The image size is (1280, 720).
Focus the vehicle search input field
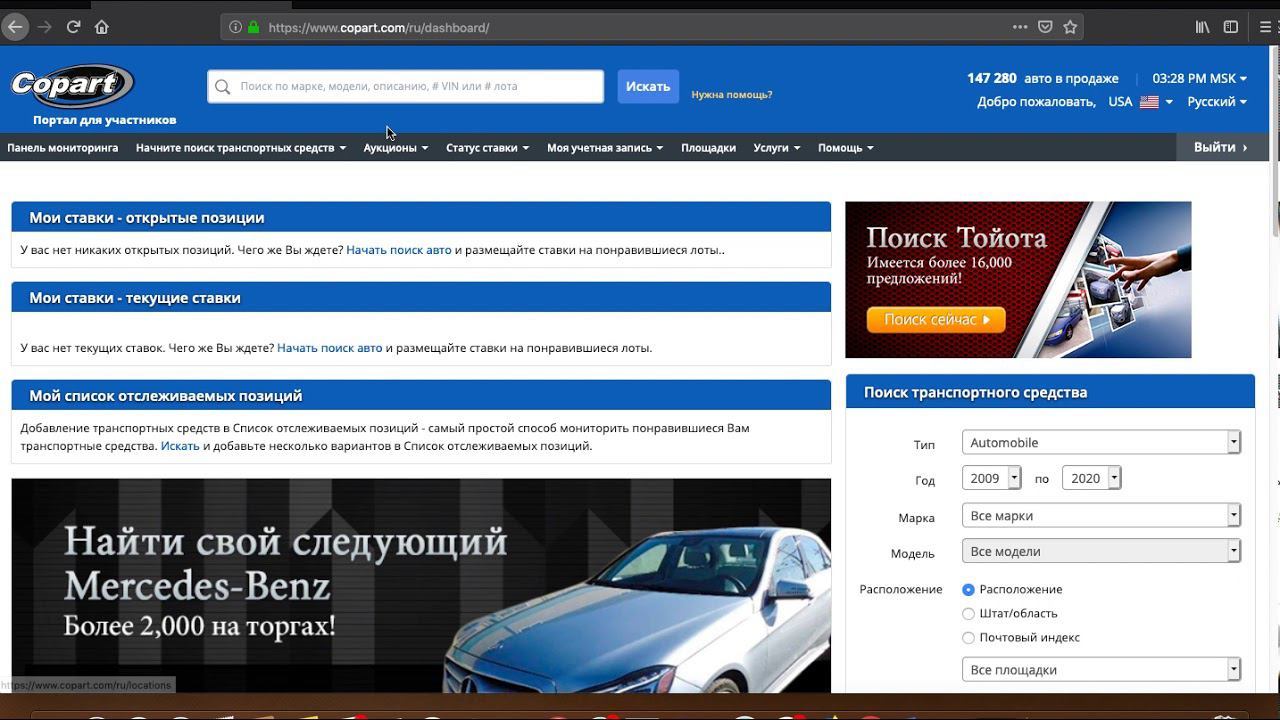pos(406,86)
